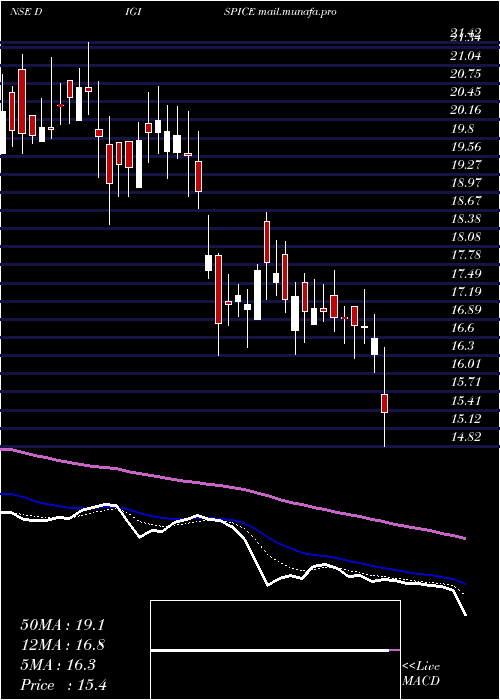Select the 17.19 price axis label
The height and width of the screenshot is (700, 500).
point(466,292)
